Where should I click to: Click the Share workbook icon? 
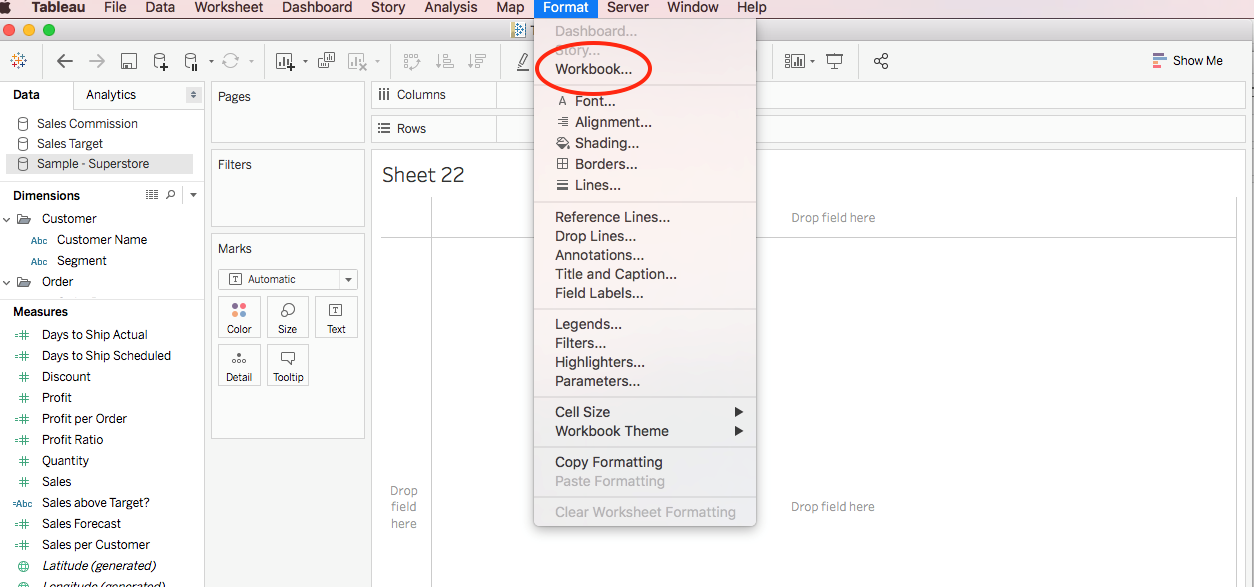pyautogui.click(x=881, y=62)
